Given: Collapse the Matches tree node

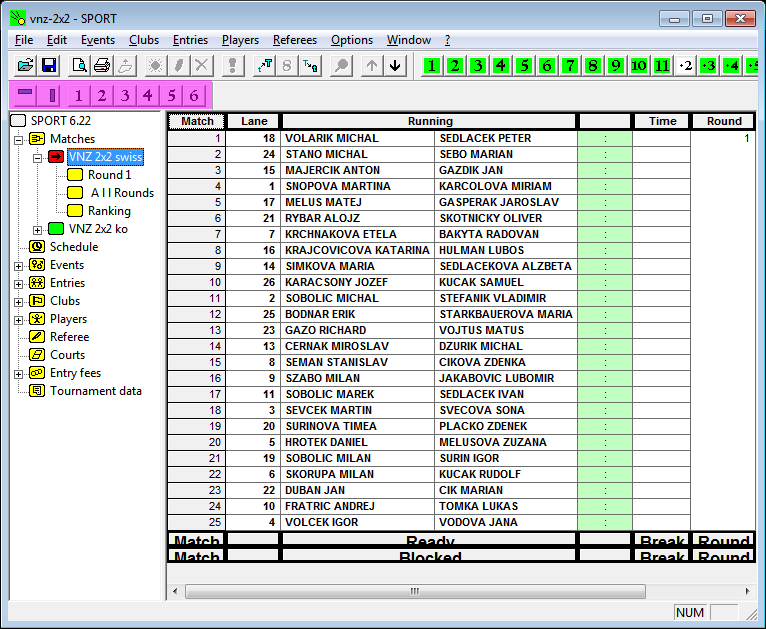Looking at the screenshot, I should tap(18, 139).
